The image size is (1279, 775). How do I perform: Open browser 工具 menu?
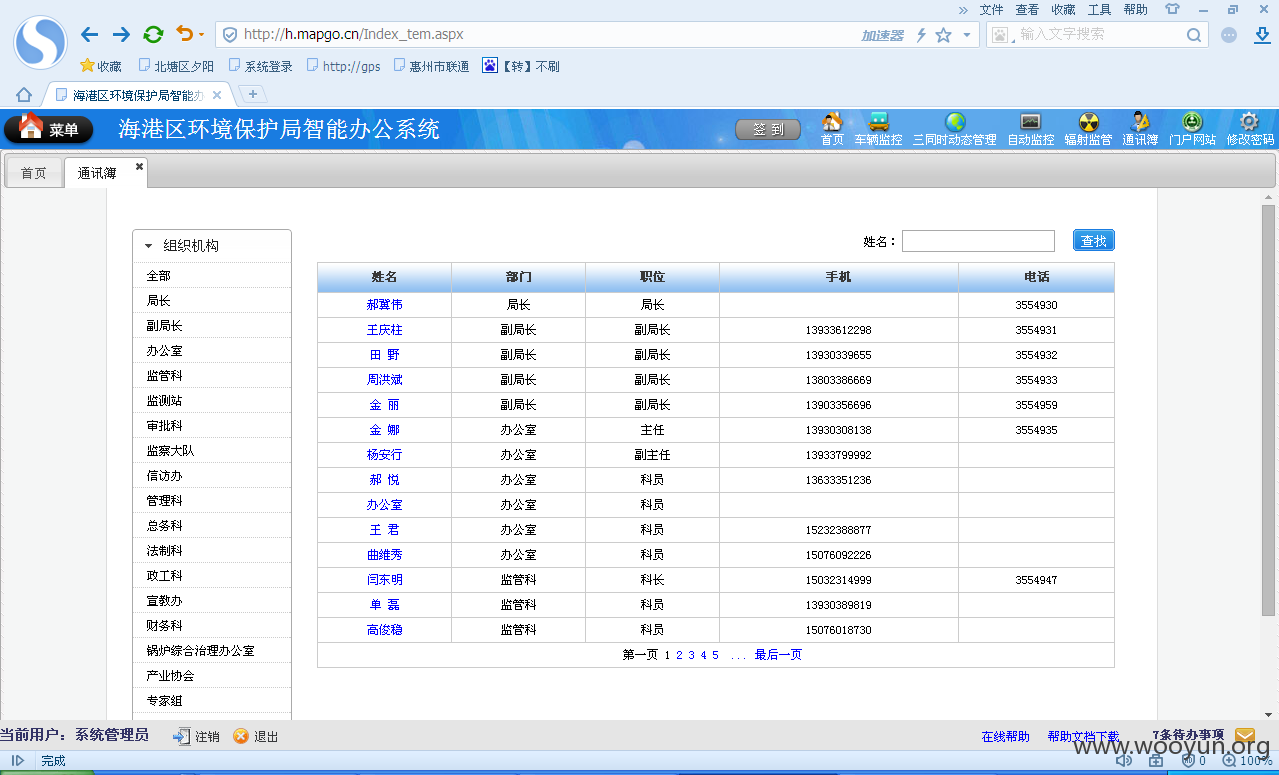[1099, 9]
